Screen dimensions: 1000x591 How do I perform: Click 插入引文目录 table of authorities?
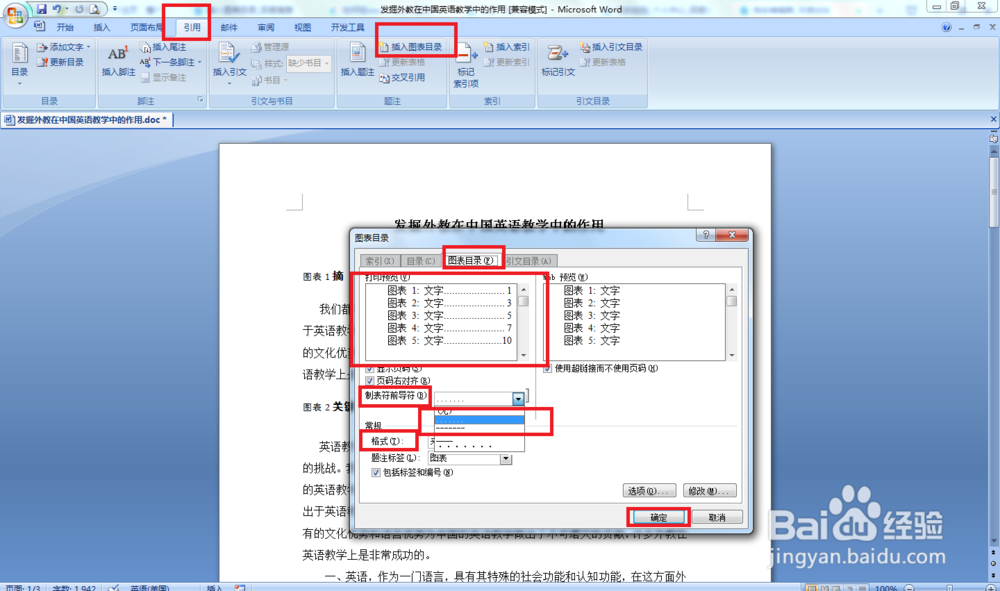tap(611, 47)
